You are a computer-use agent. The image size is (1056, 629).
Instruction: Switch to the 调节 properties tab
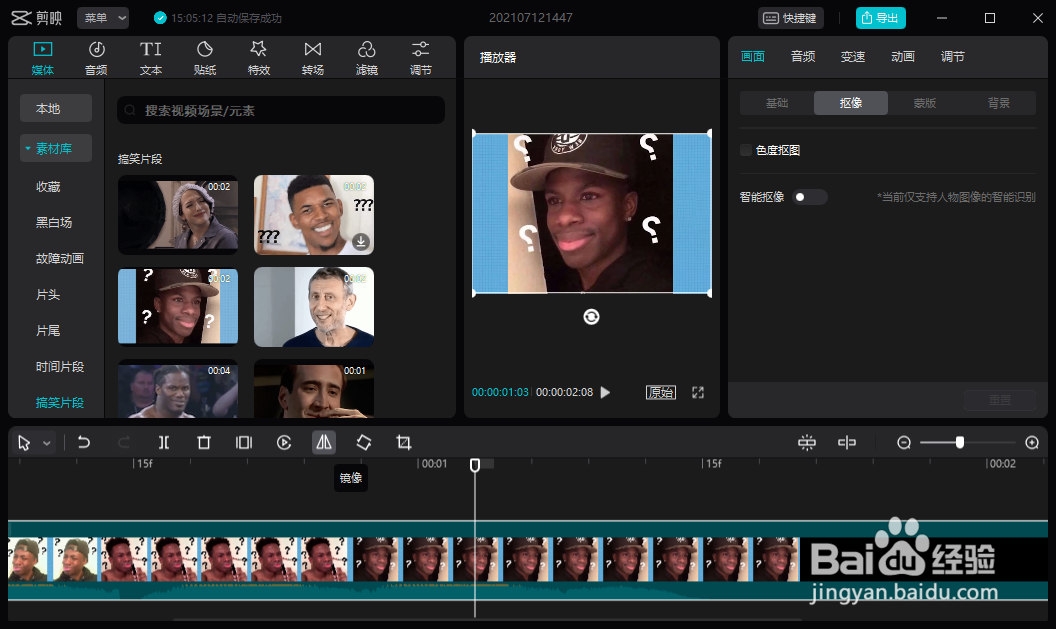[952, 57]
